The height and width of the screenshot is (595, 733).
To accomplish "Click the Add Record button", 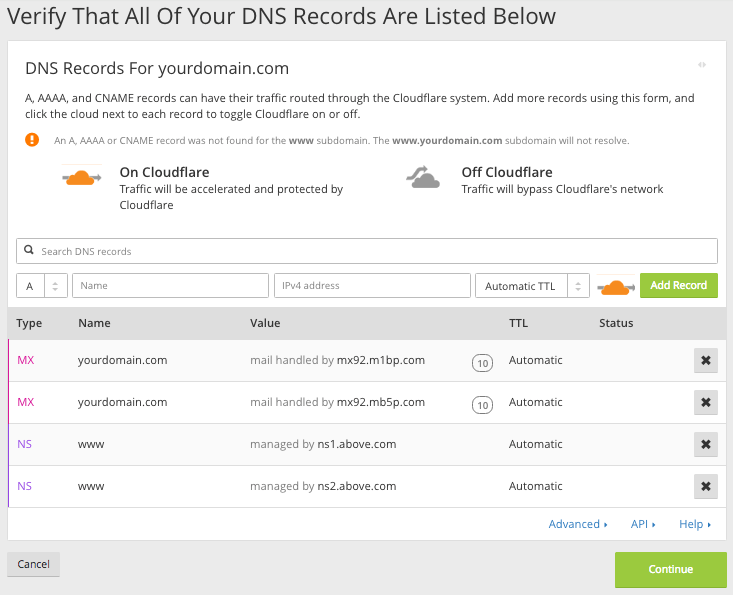I will (679, 286).
